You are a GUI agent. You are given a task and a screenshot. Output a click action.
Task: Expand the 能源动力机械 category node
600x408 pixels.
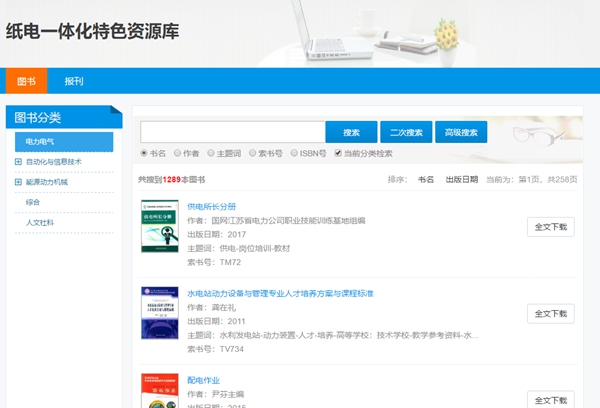click(x=18, y=182)
